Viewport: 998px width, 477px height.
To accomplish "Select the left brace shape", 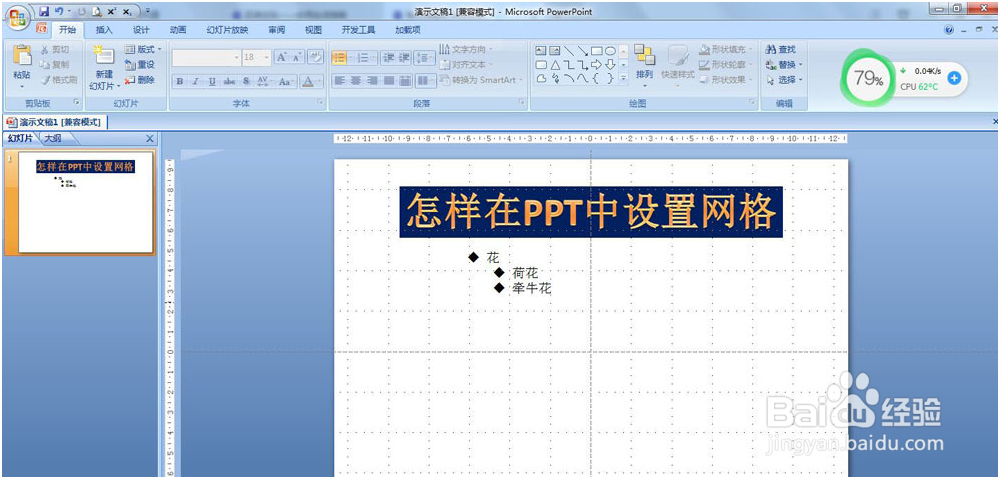I will (596, 78).
